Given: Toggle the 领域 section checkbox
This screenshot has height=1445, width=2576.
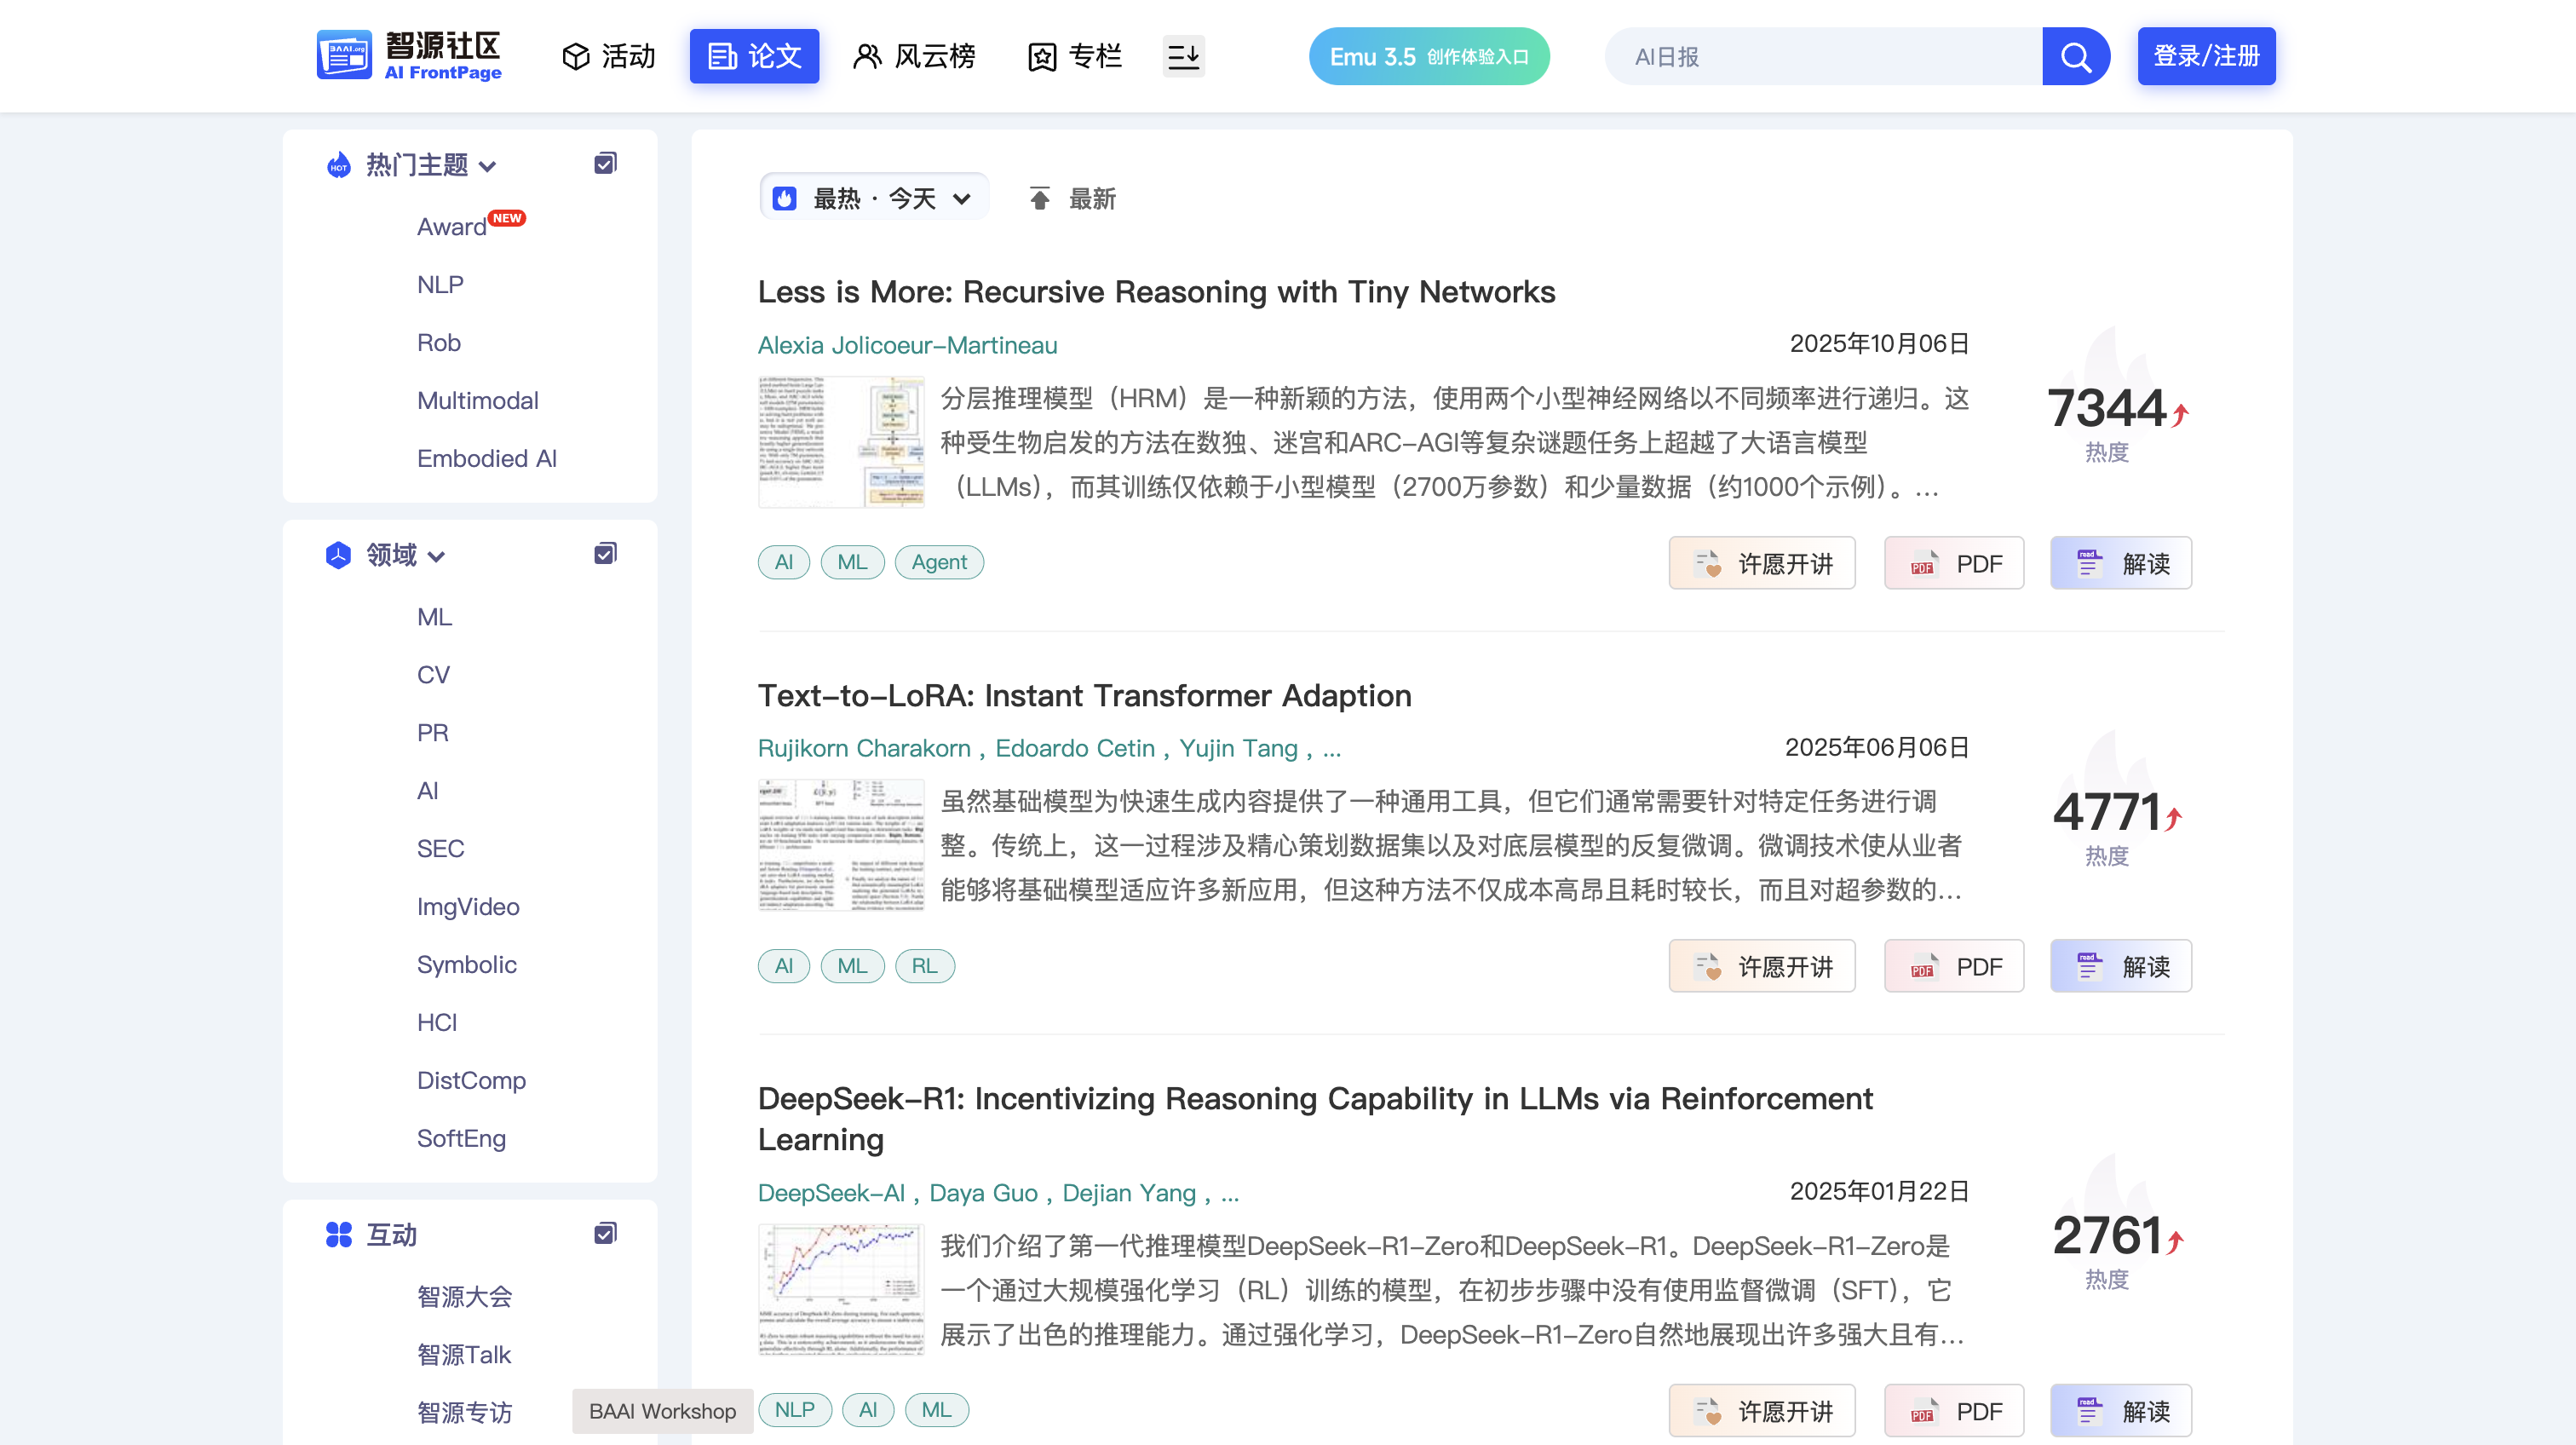Looking at the screenshot, I should pyautogui.click(x=605, y=554).
